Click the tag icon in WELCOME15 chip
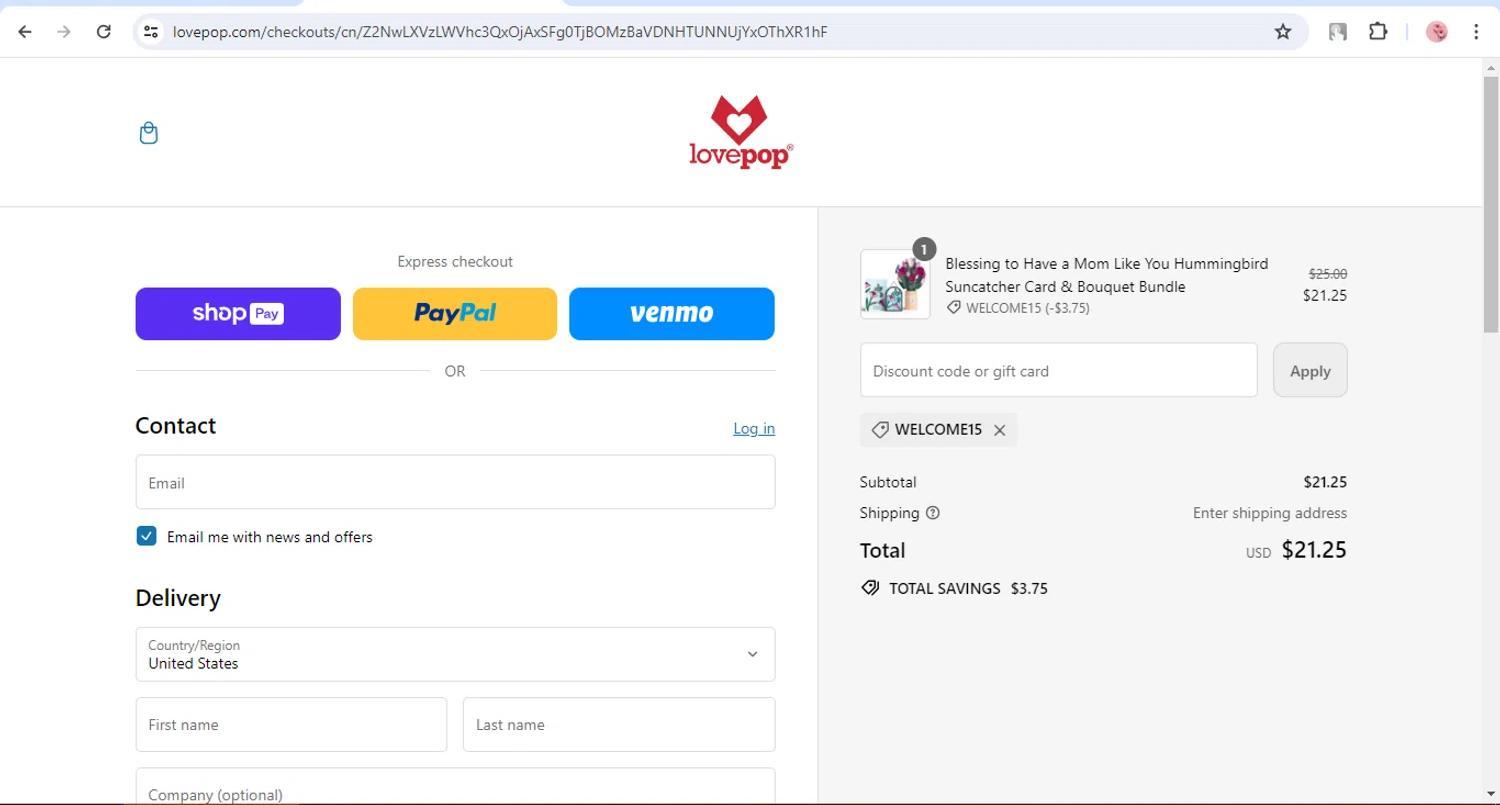Image resolution: width=1500 pixels, height=805 pixels. 880,430
